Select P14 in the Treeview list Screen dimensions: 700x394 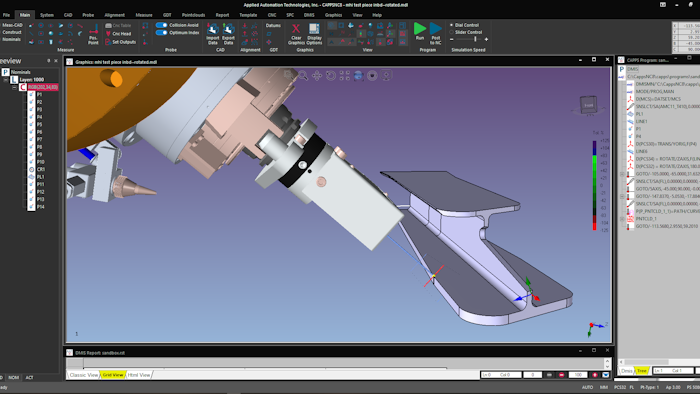(x=41, y=207)
